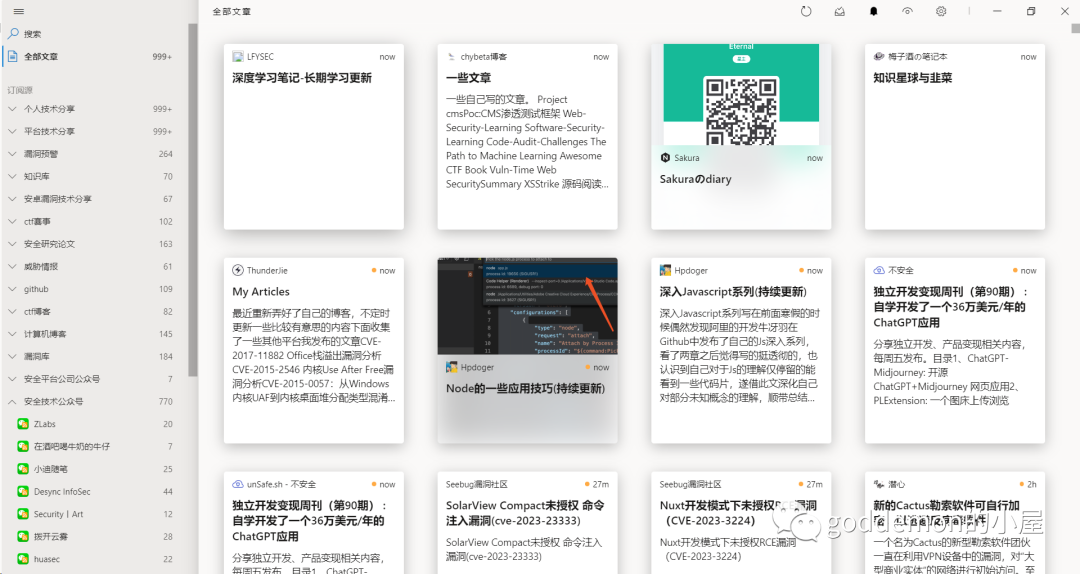This screenshot has width=1080, height=574.
Task: Select the ZLabs source
Action: tap(94, 424)
